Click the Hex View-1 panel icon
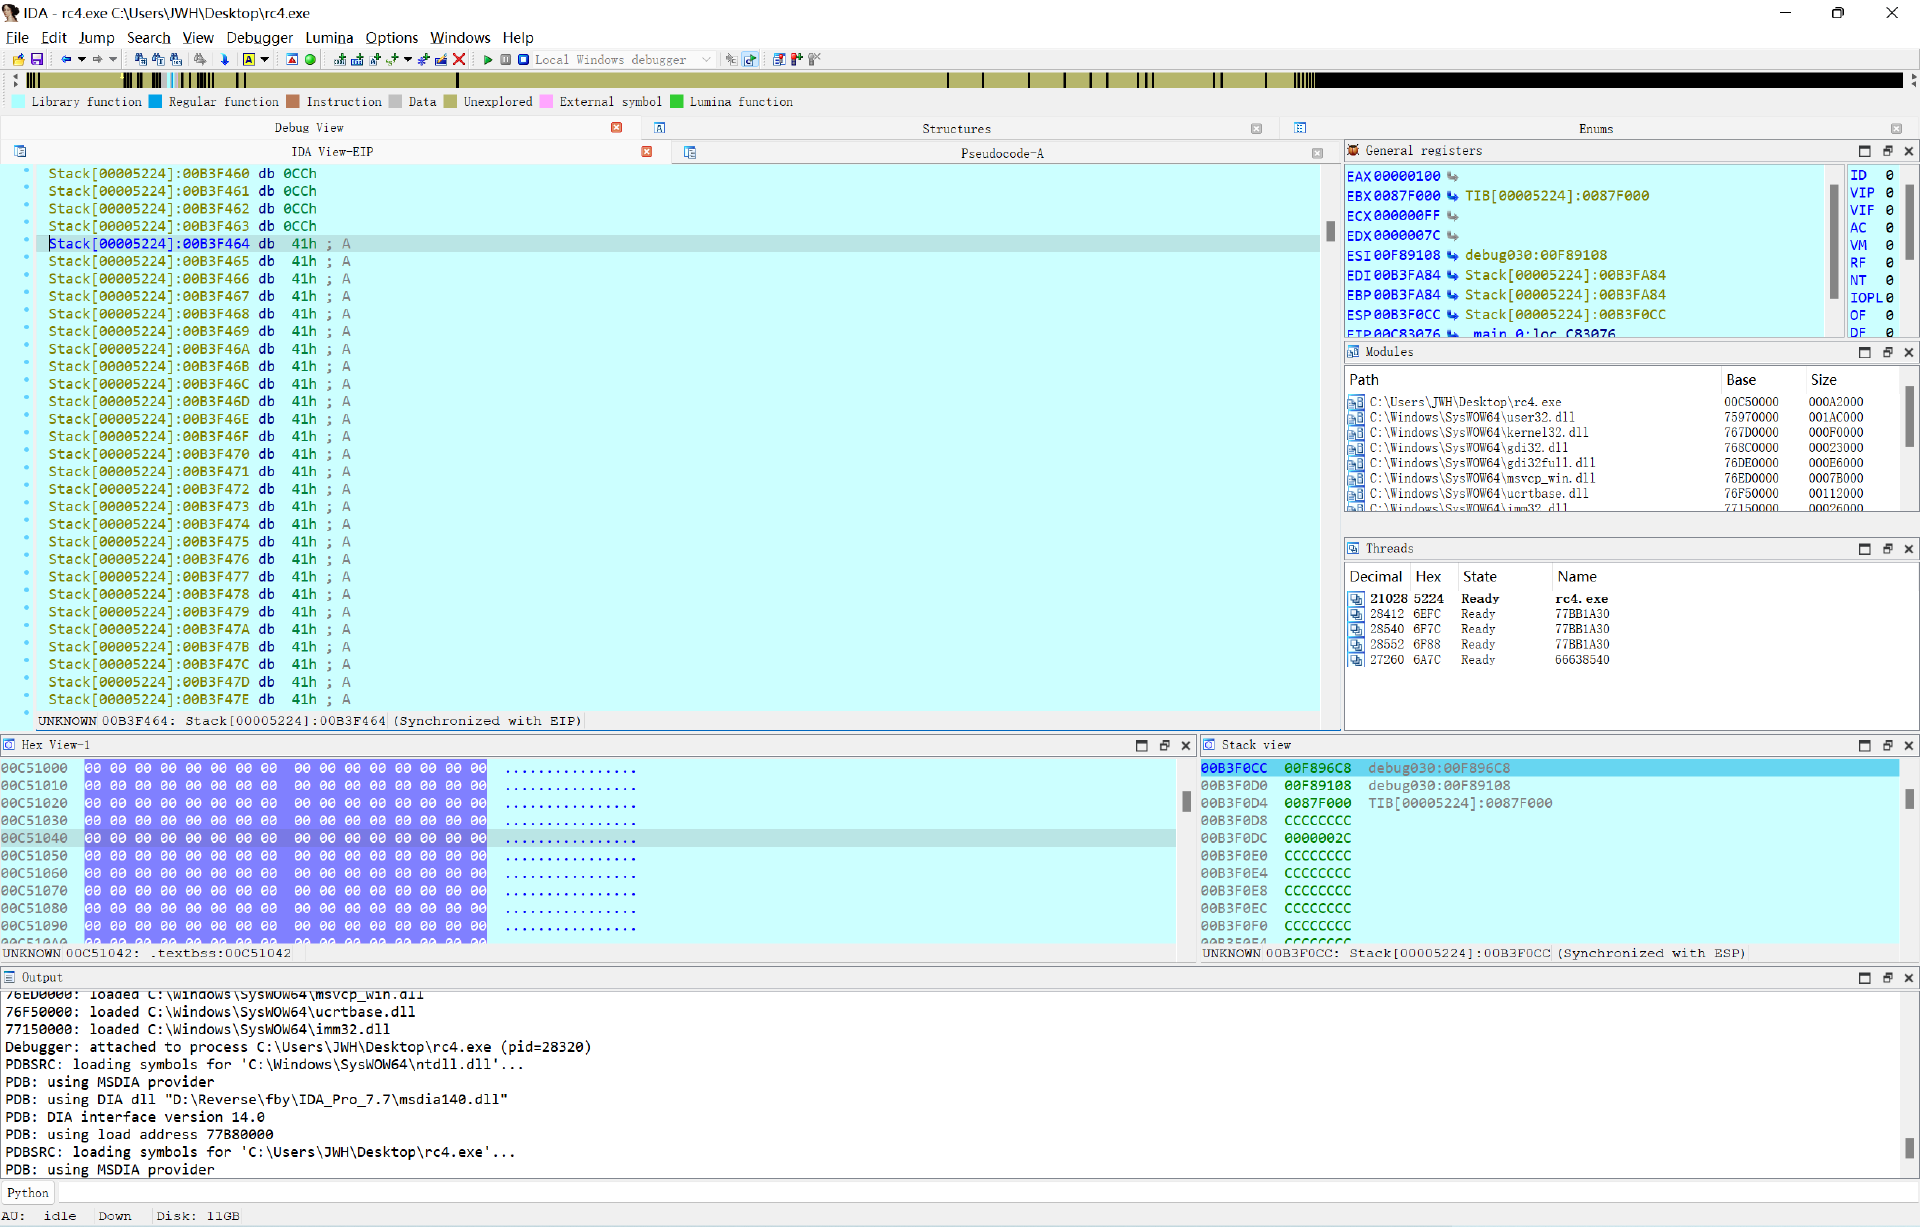Screen dimensions: 1920x1227 tap(9, 745)
